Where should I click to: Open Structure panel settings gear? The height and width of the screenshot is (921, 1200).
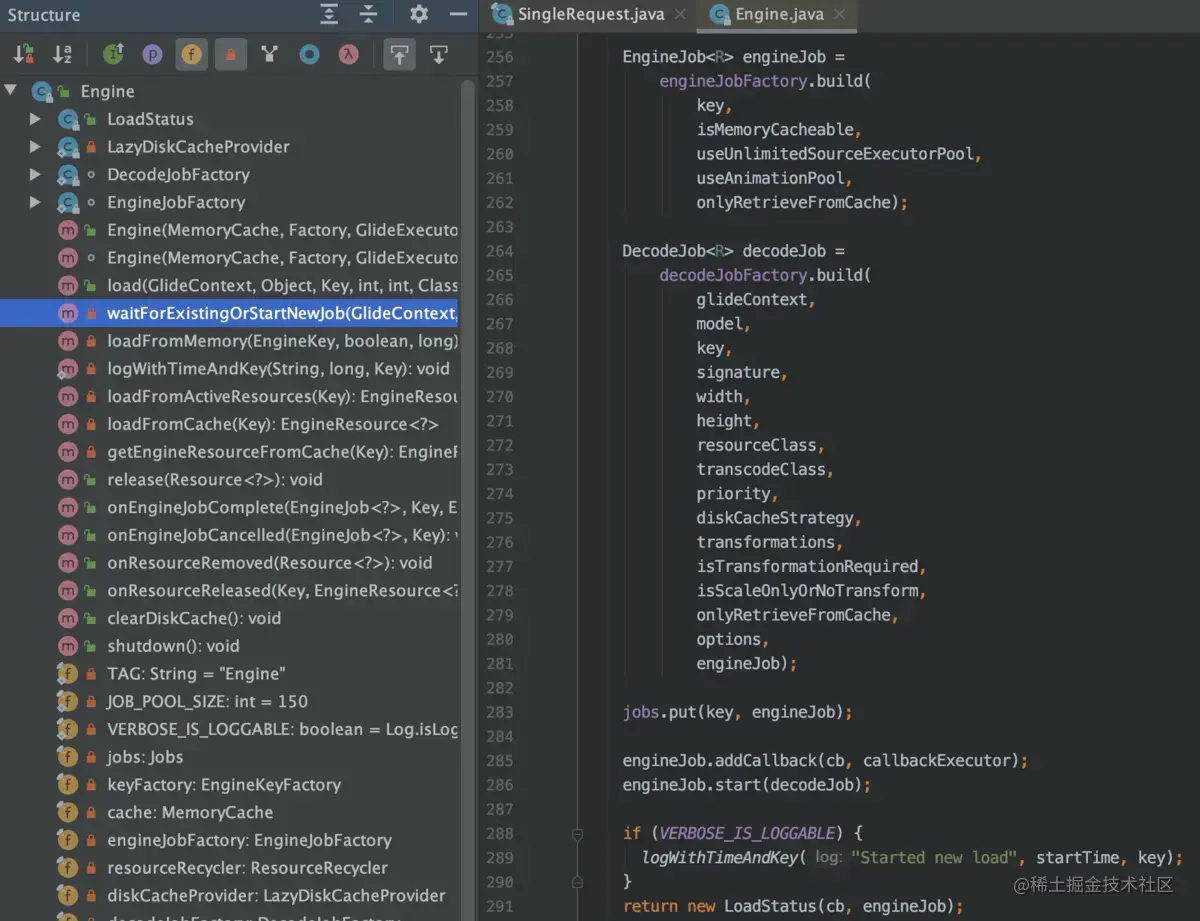click(x=419, y=14)
